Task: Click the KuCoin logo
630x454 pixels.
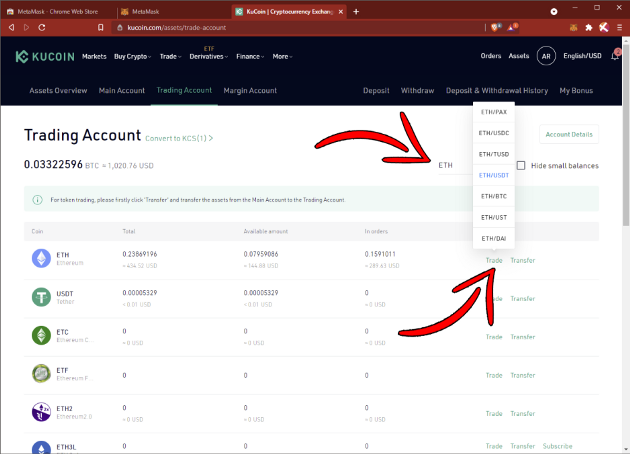Action: [45, 57]
